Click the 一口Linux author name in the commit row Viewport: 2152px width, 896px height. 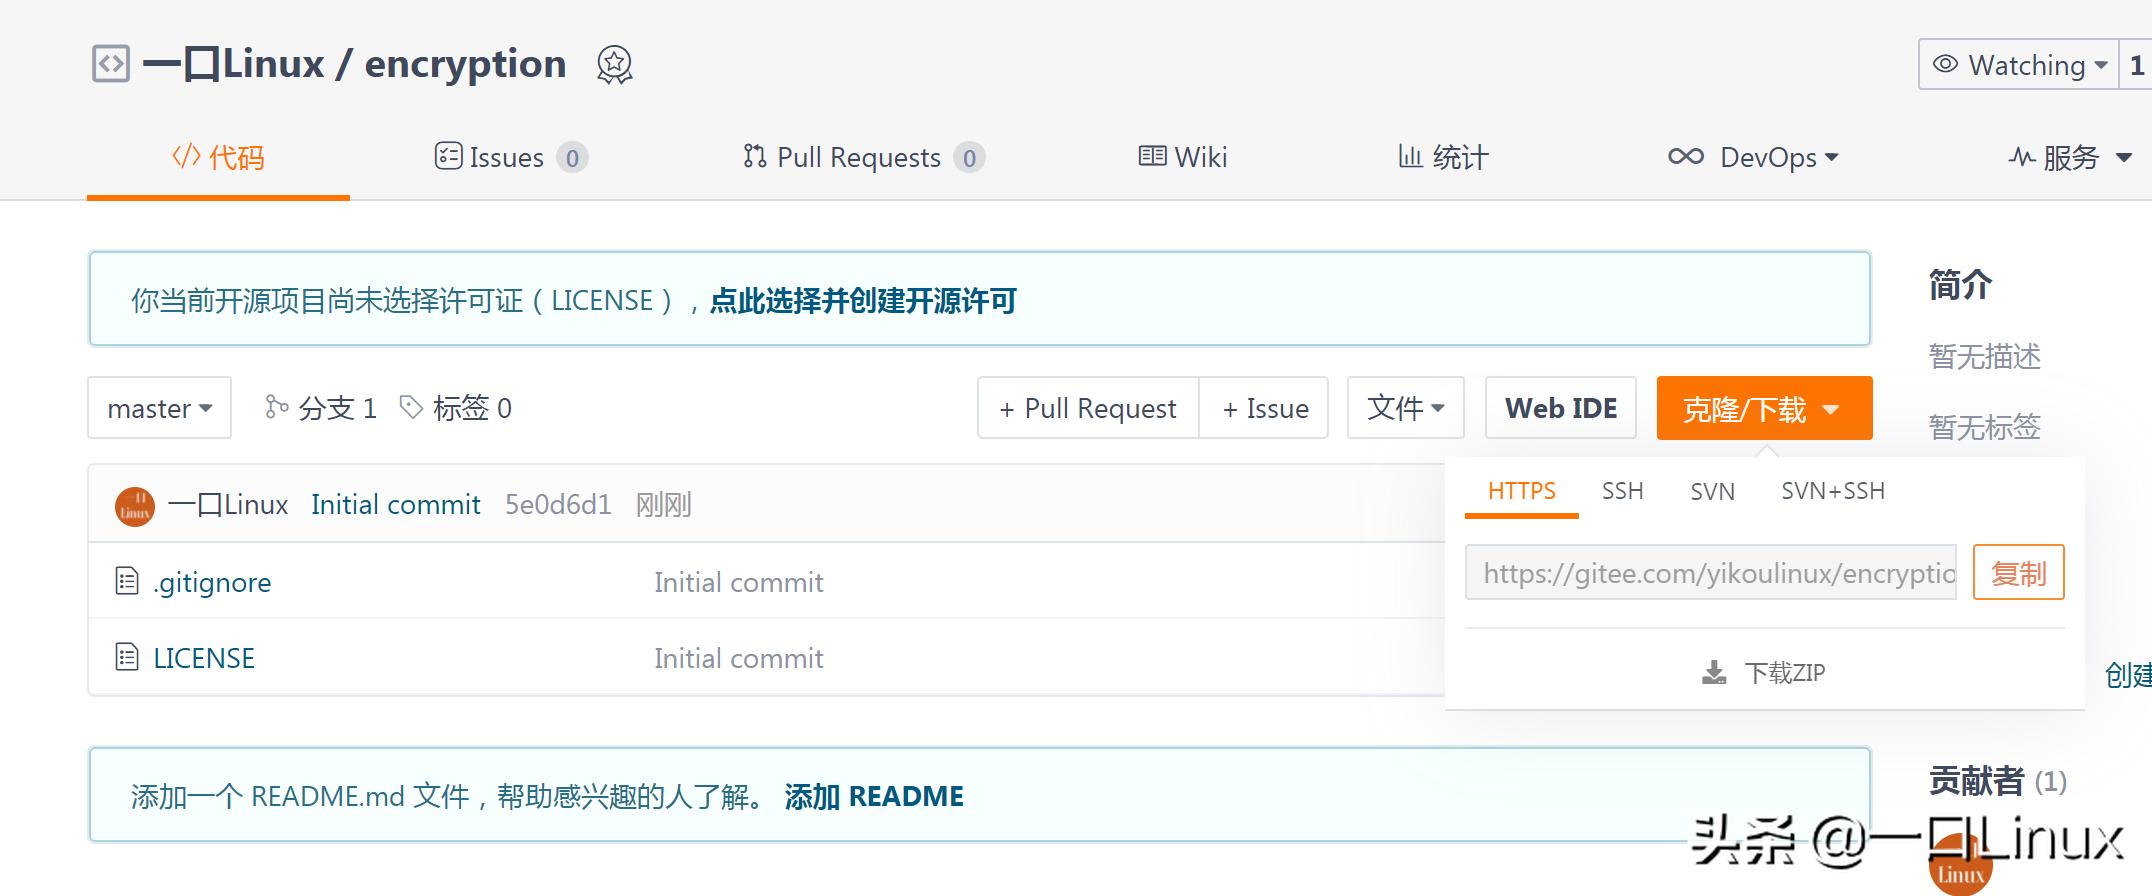229,505
